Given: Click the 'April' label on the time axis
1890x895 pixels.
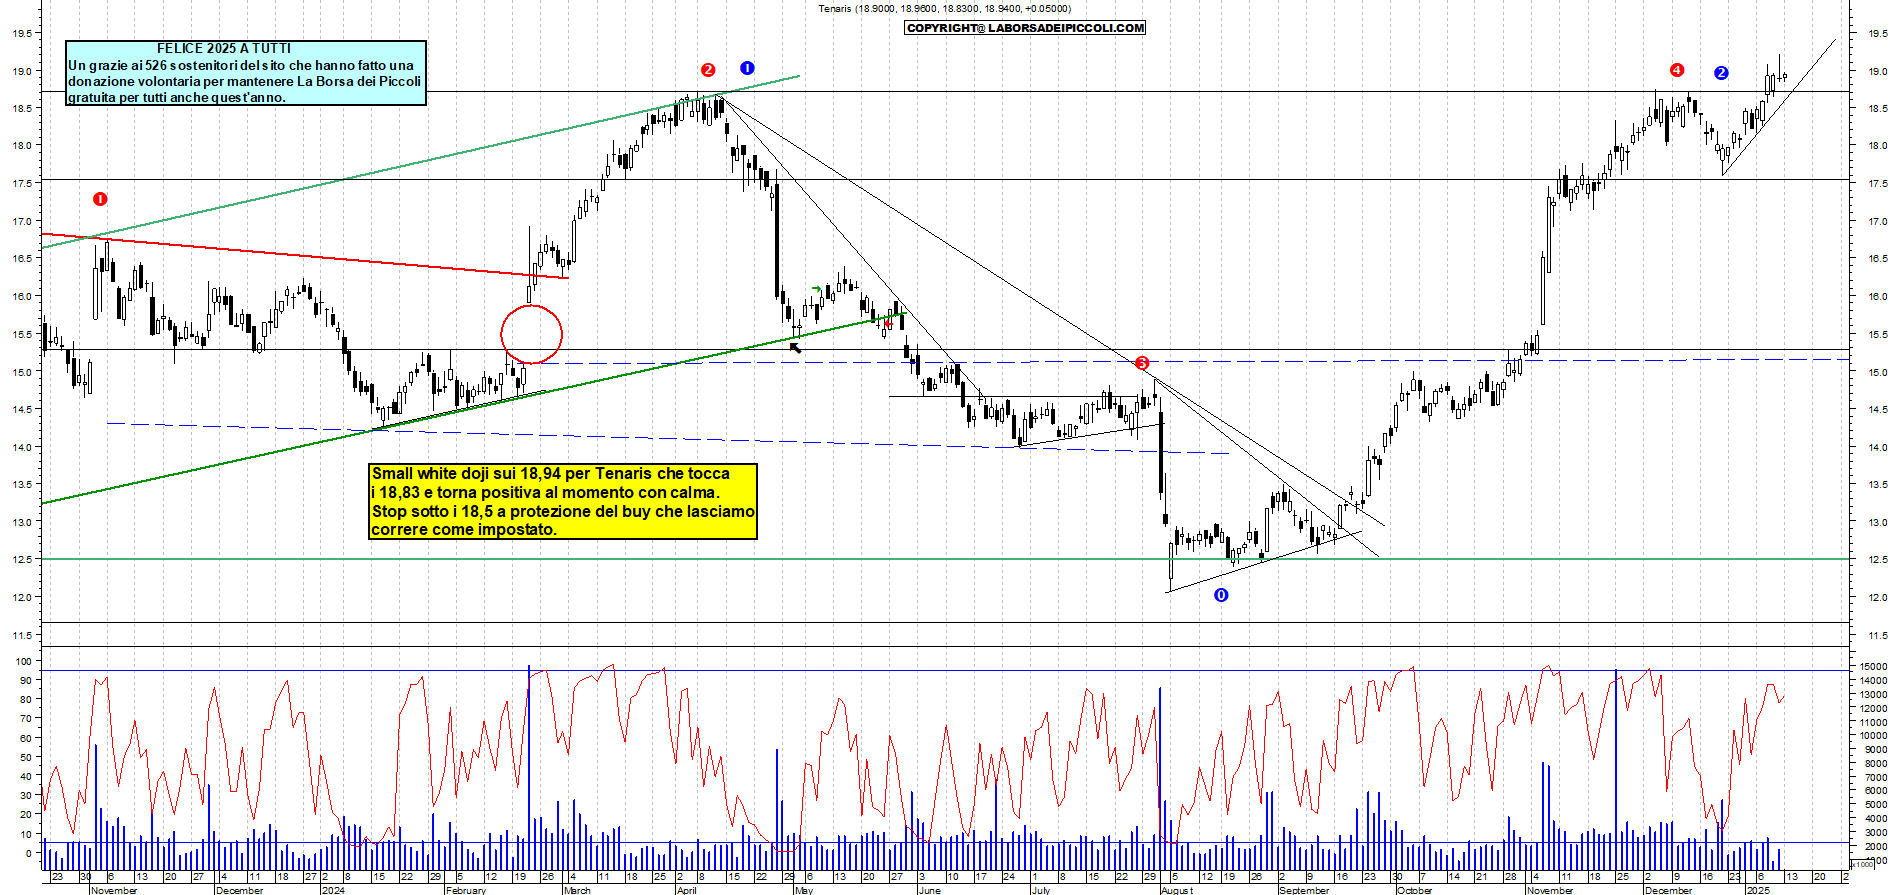Looking at the screenshot, I should coord(686,890).
